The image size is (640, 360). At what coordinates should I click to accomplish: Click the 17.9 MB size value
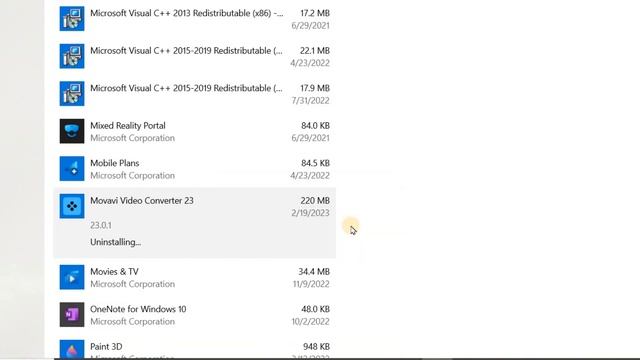315,88
